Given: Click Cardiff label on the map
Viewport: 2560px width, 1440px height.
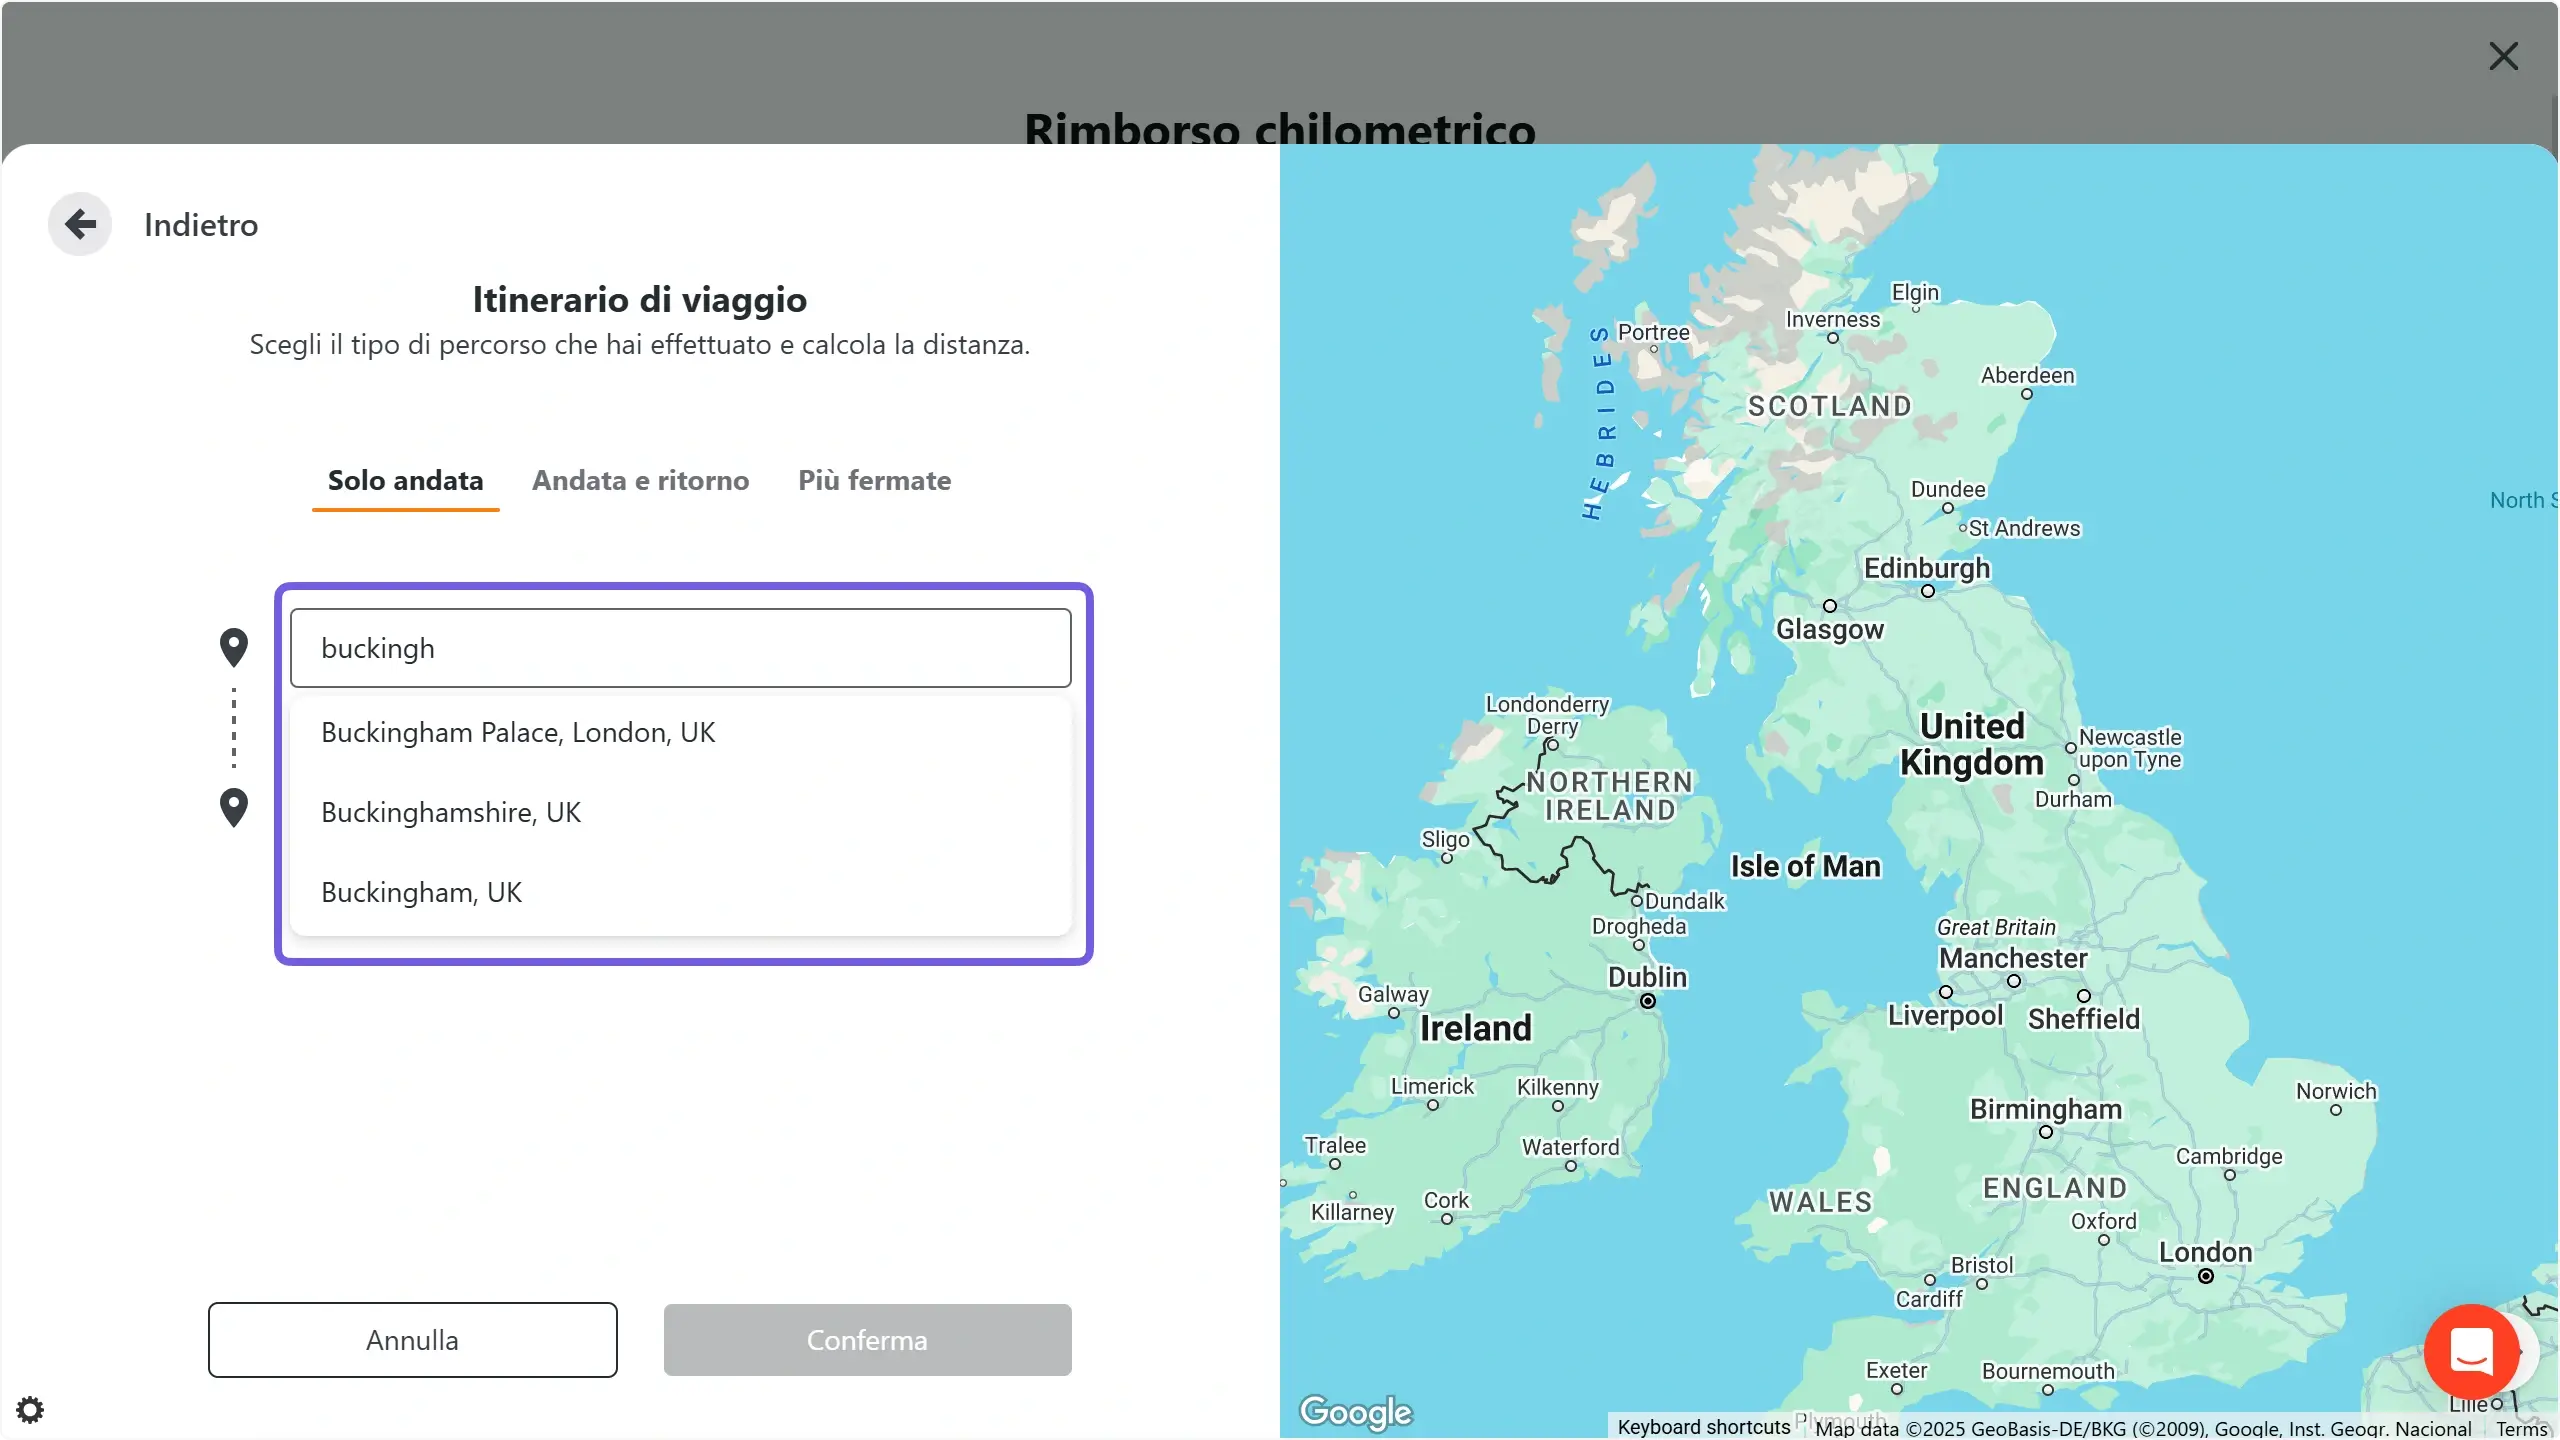Looking at the screenshot, I should (1928, 1298).
